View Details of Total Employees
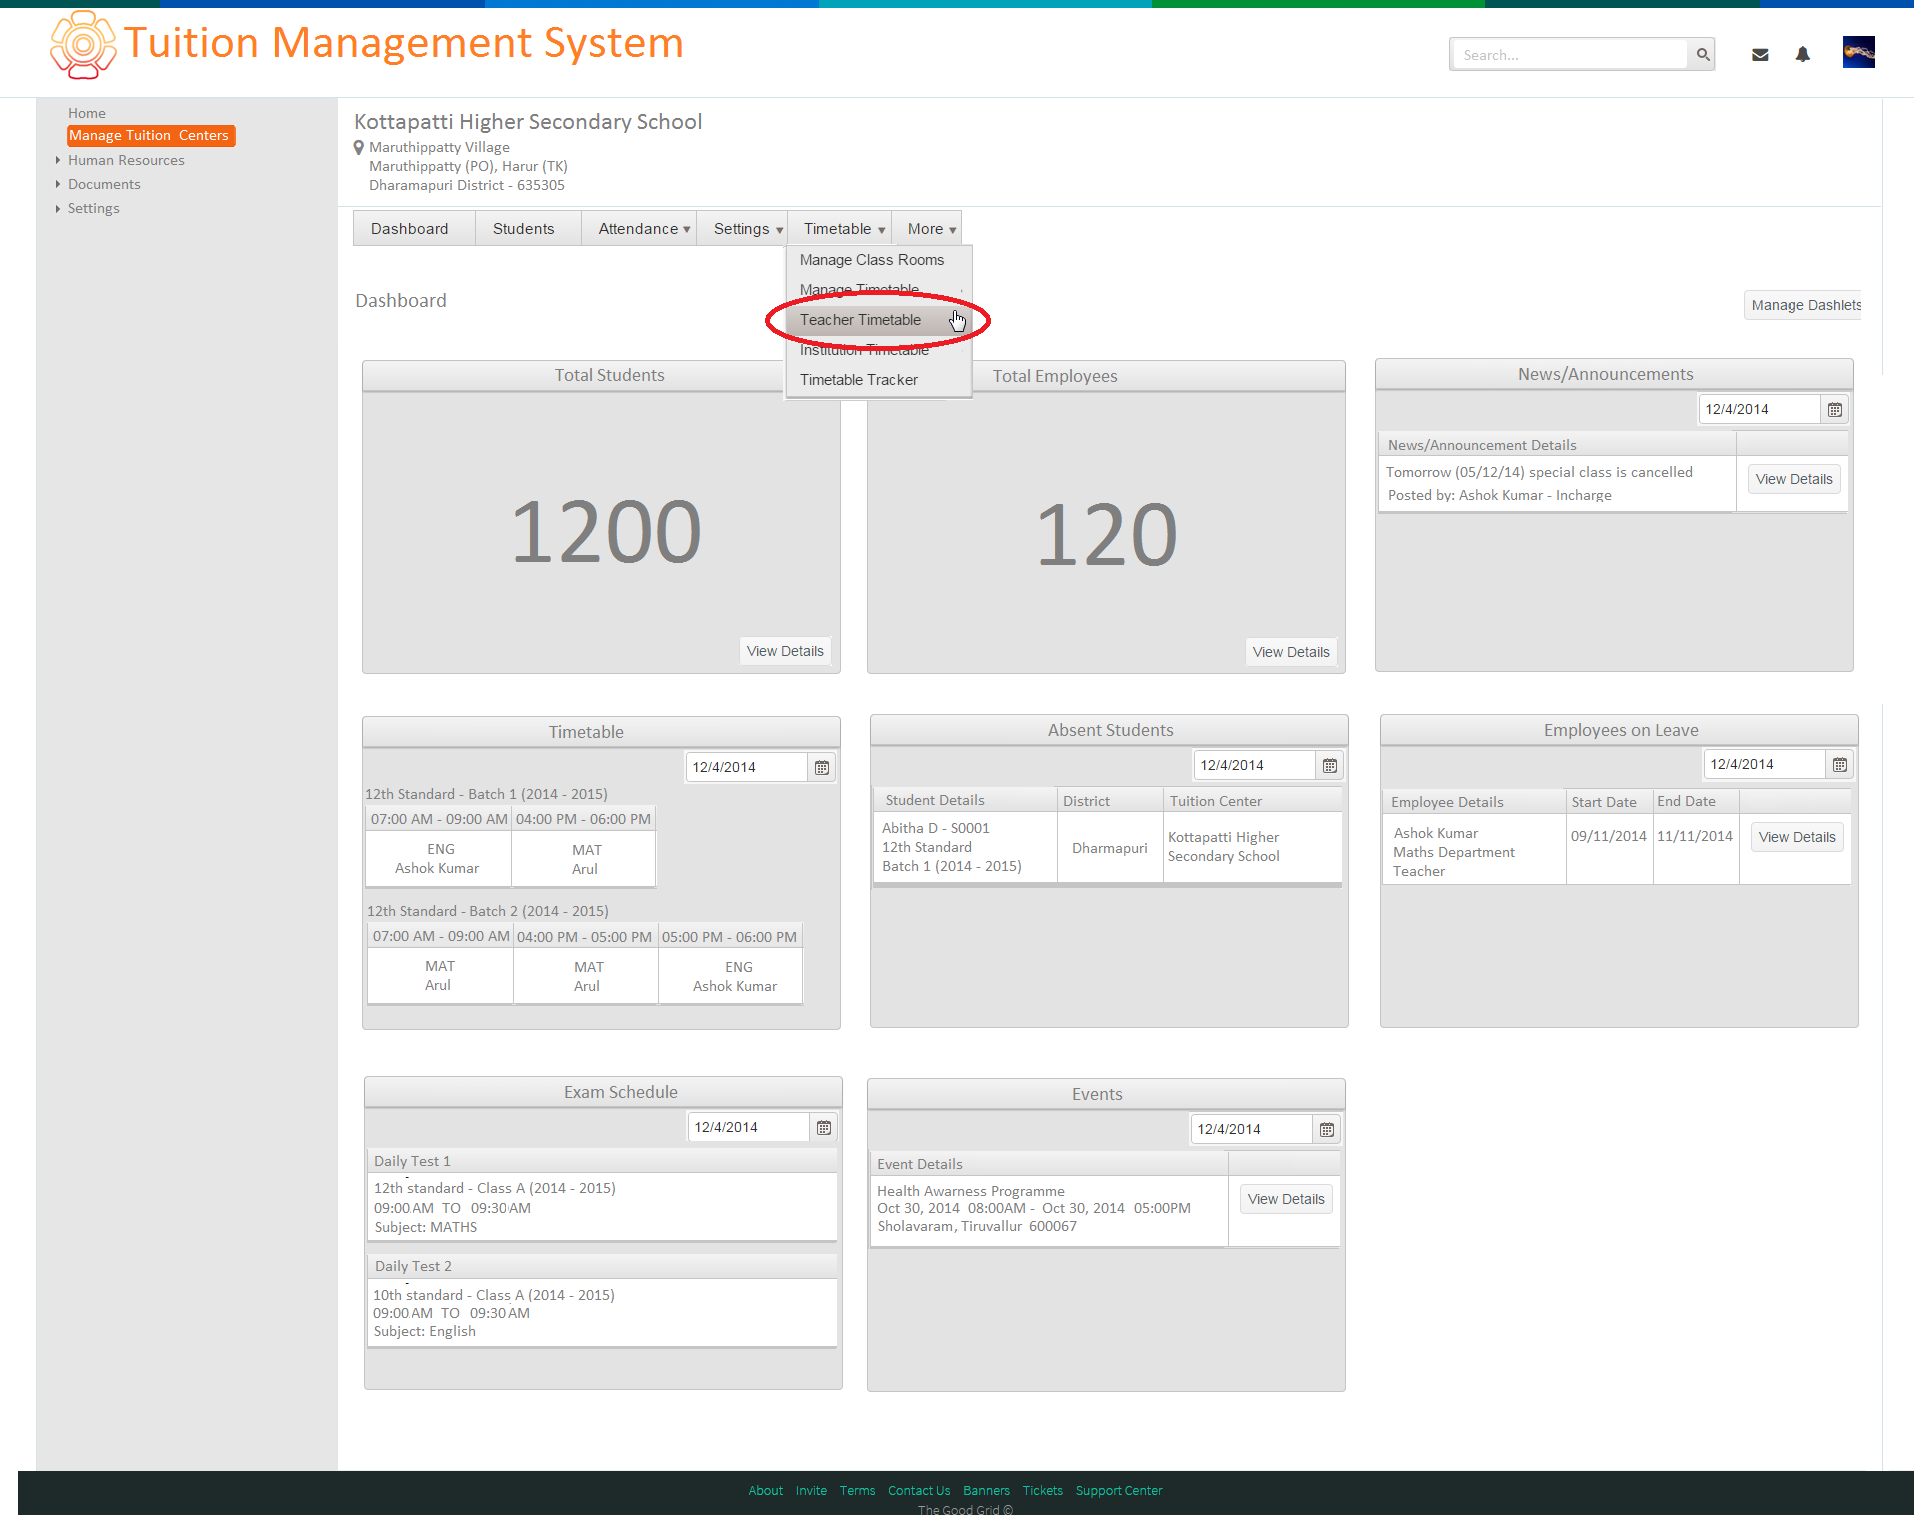This screenshot has height=1516, width=1914. 1291,652
